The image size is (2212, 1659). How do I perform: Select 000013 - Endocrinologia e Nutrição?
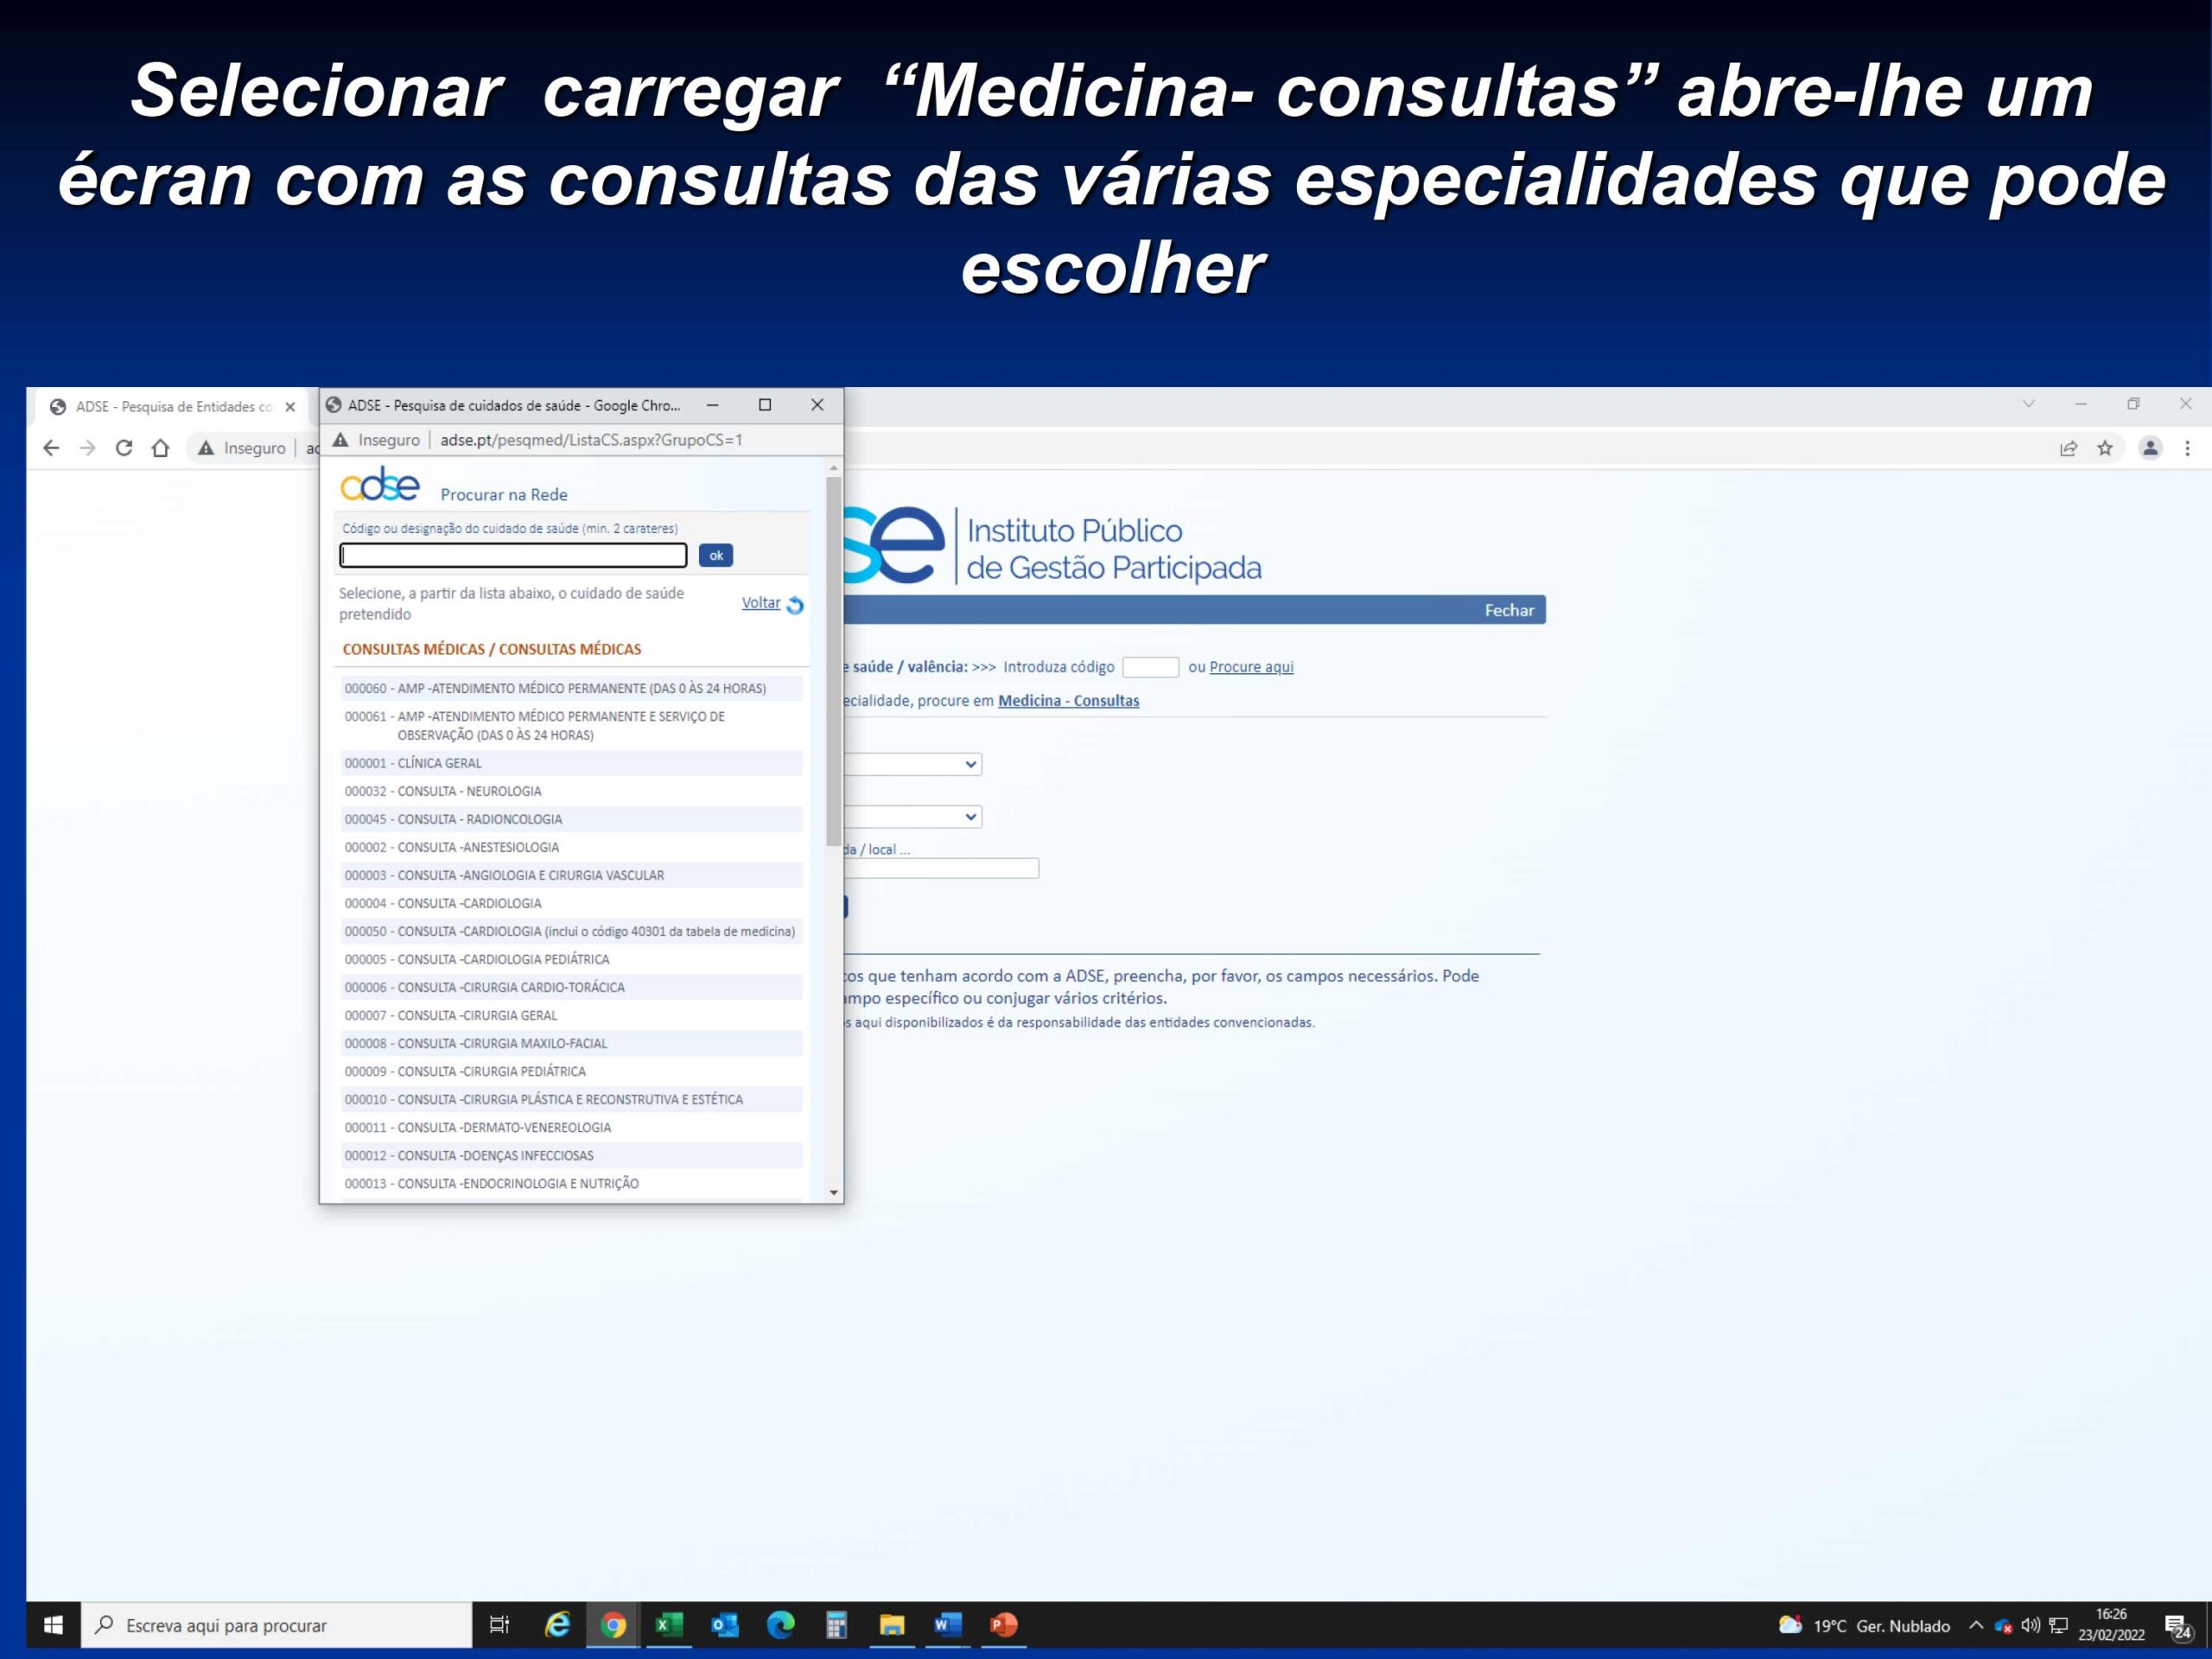click(571, 1183)
